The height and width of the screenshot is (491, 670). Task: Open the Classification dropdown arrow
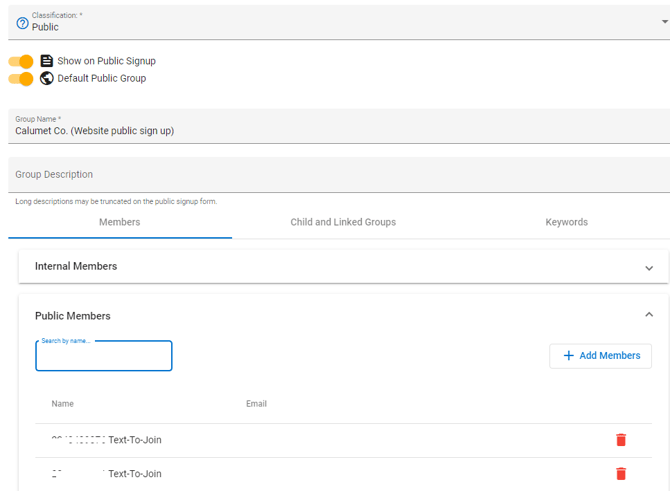point(665,21)
